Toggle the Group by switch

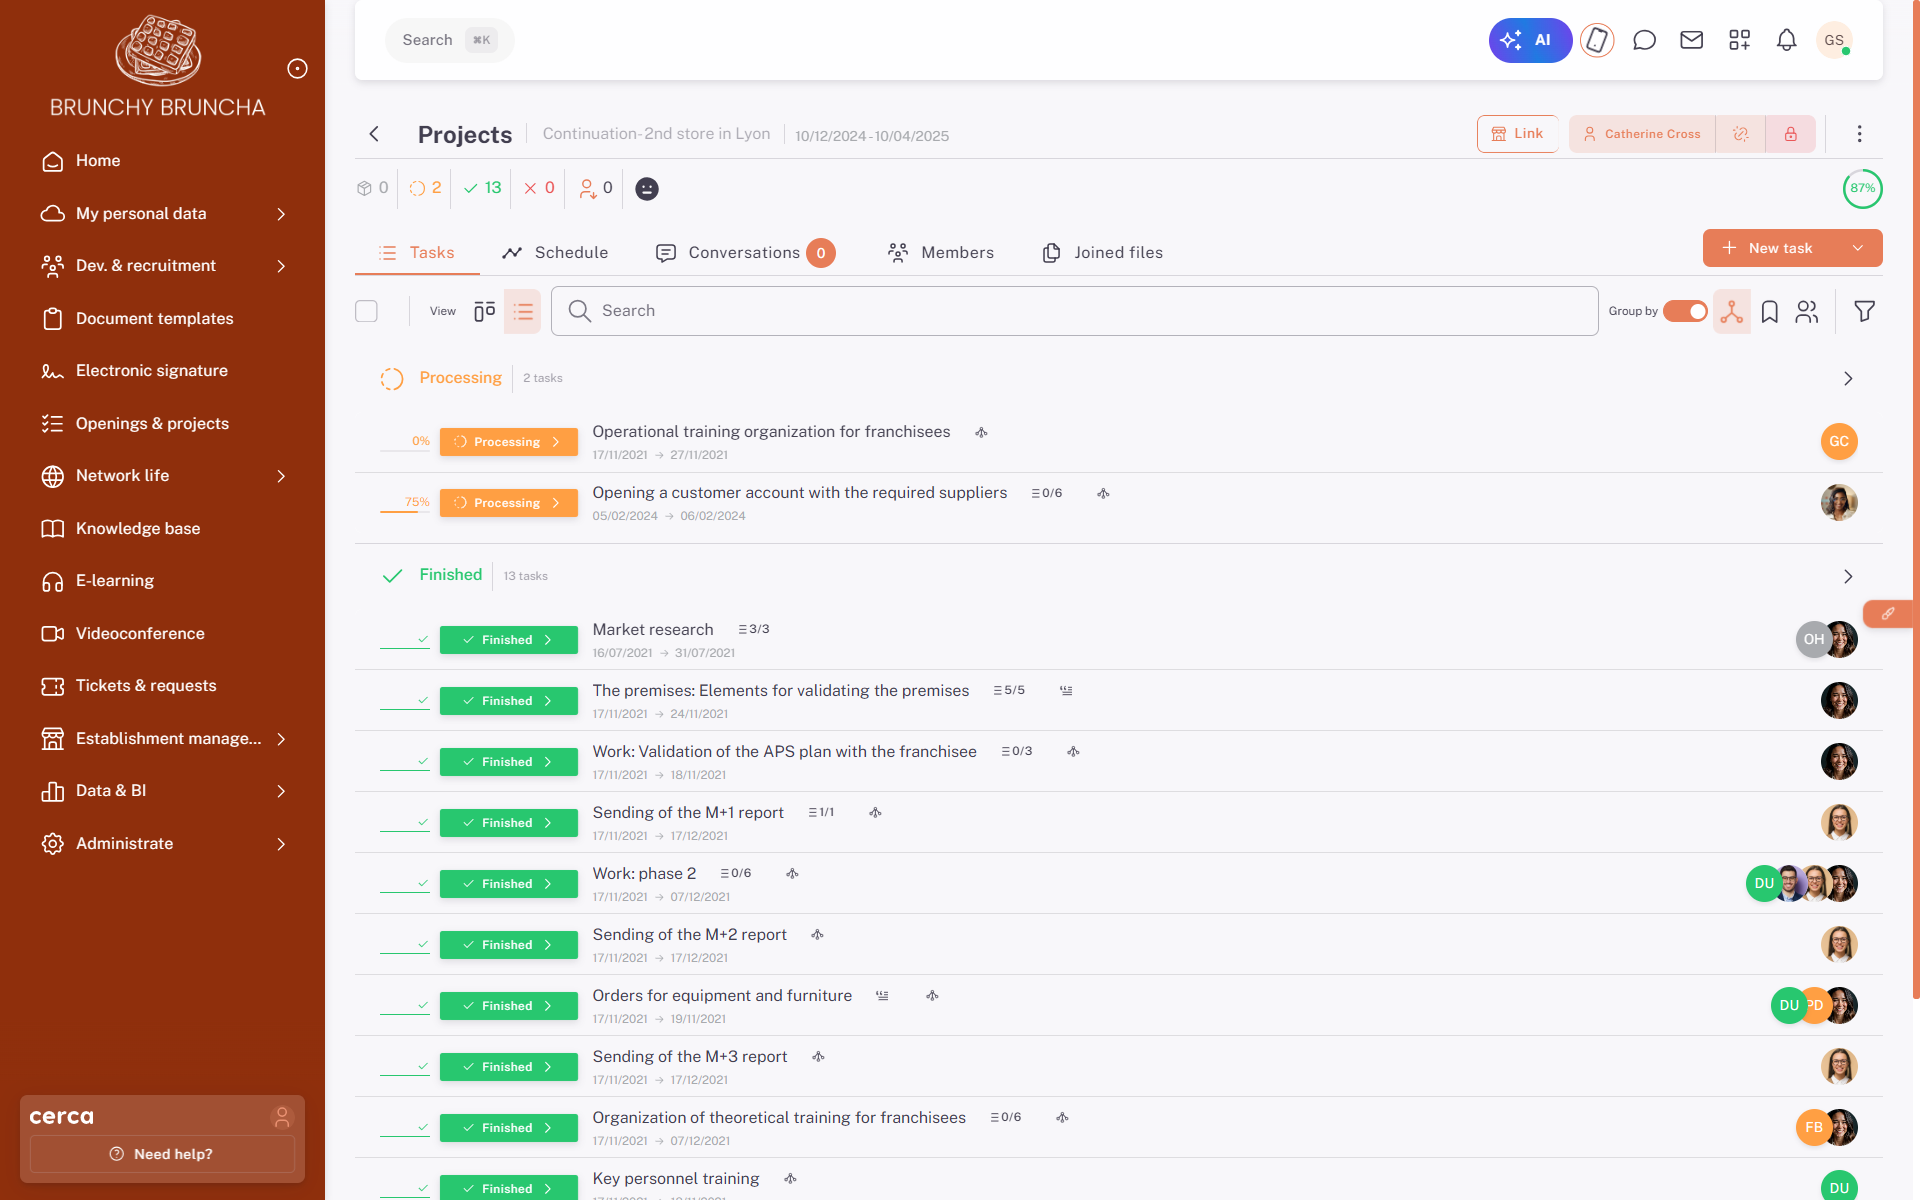pyautogui.click(x=1685, y=312)
